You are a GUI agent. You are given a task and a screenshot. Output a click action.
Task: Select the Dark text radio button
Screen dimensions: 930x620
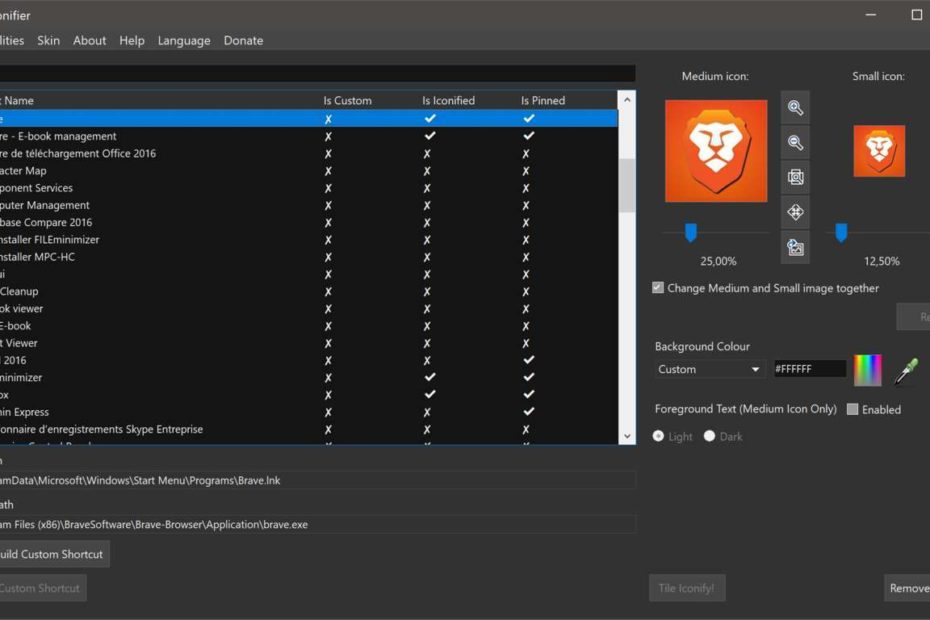tap(709, 436)
